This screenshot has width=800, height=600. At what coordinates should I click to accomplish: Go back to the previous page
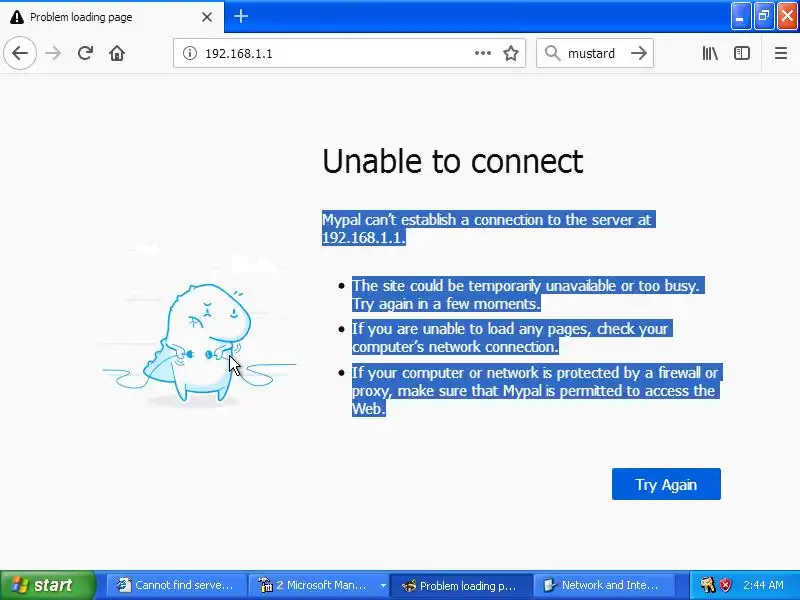[x=20, y=53]
